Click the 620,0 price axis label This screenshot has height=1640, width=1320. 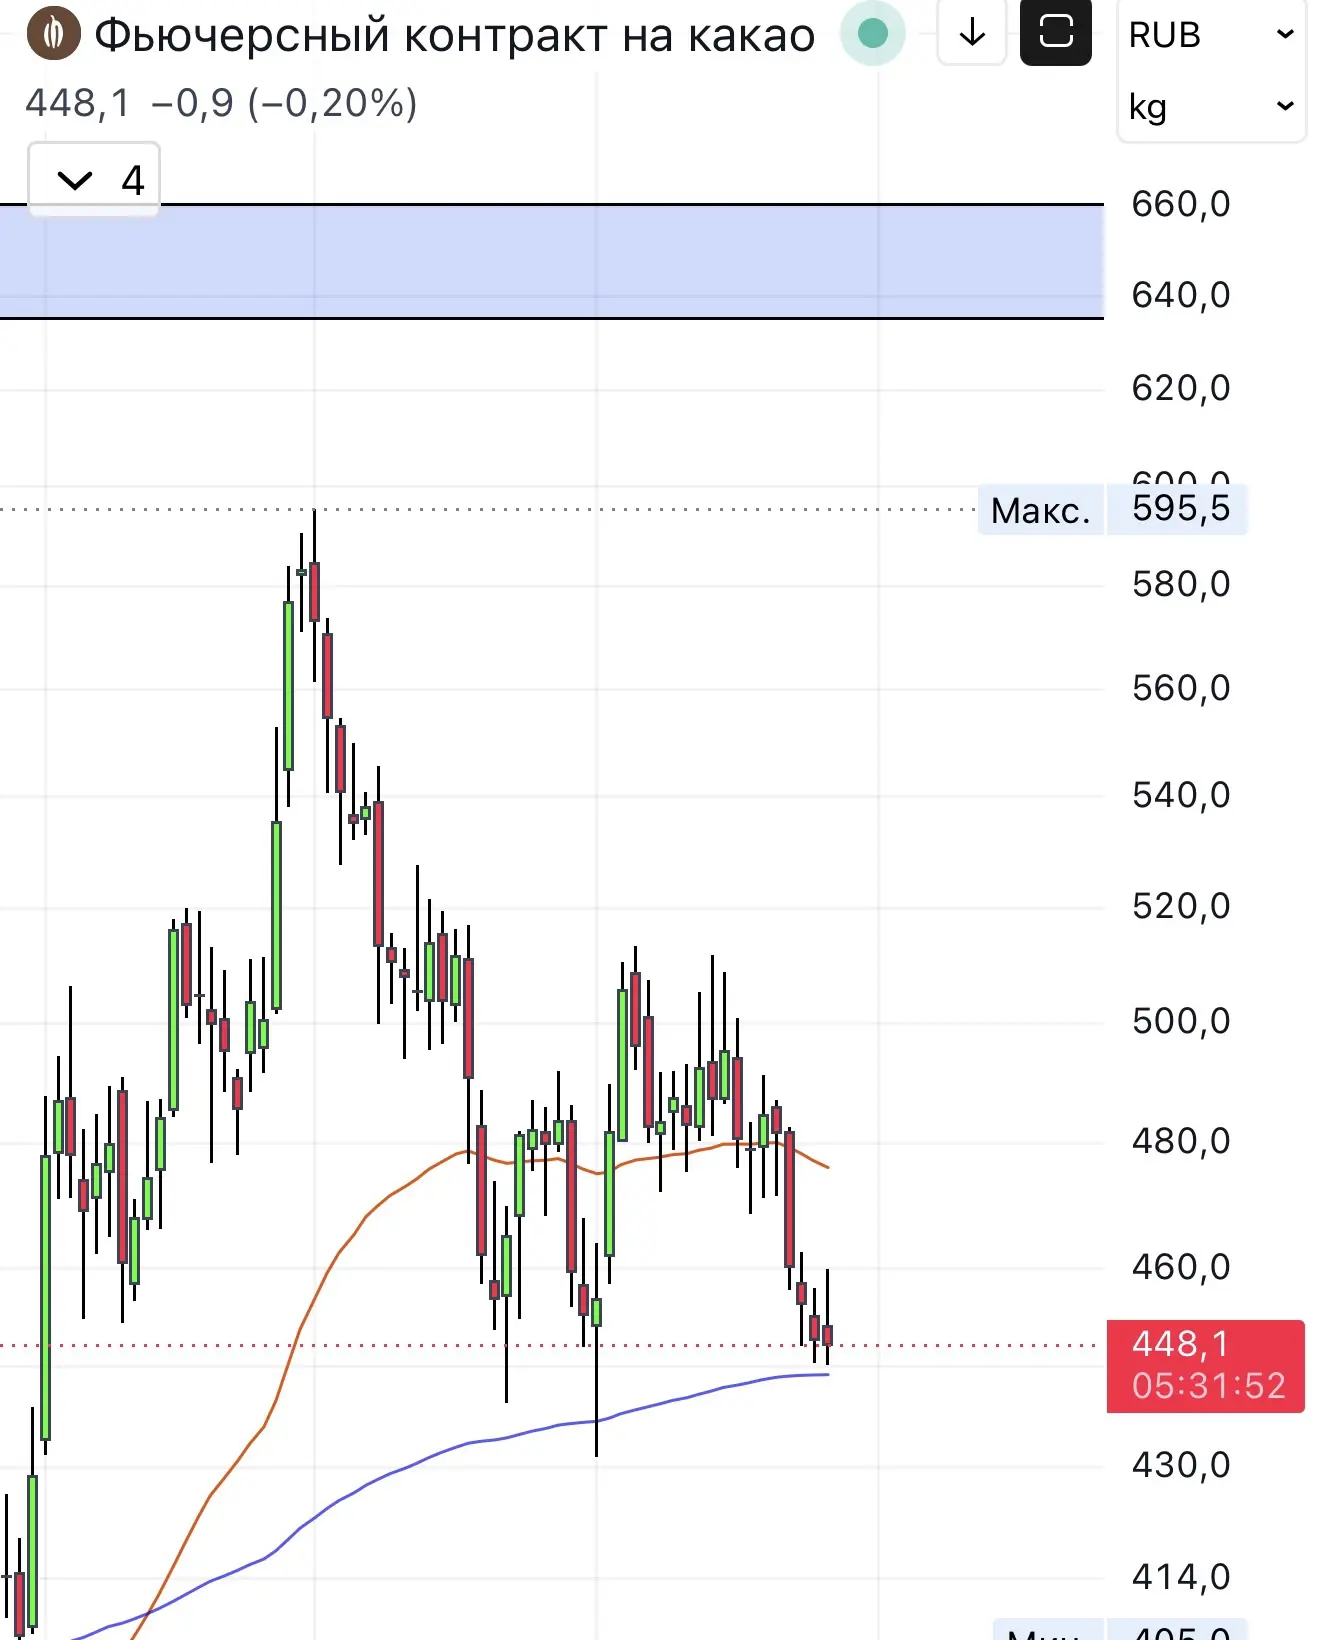tap(1181, 388)
